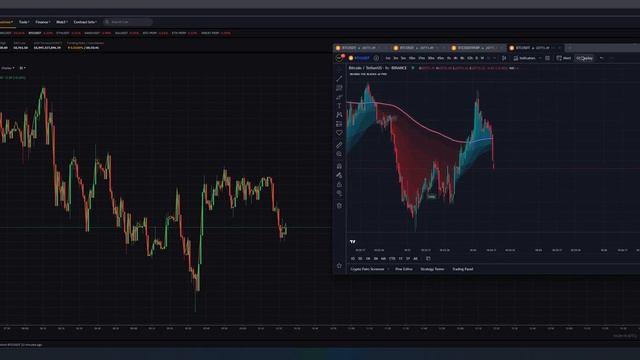
Task: Open the Finance menu in exchange window
Action: tap(42, 22)
